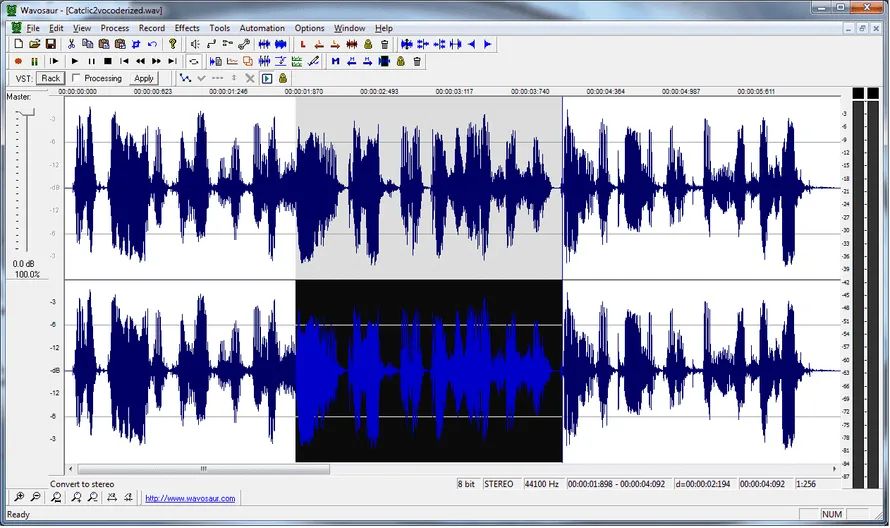Open the Edit menu
The width and height of the screenshot is (890, 528).
(x=56, y=28)
